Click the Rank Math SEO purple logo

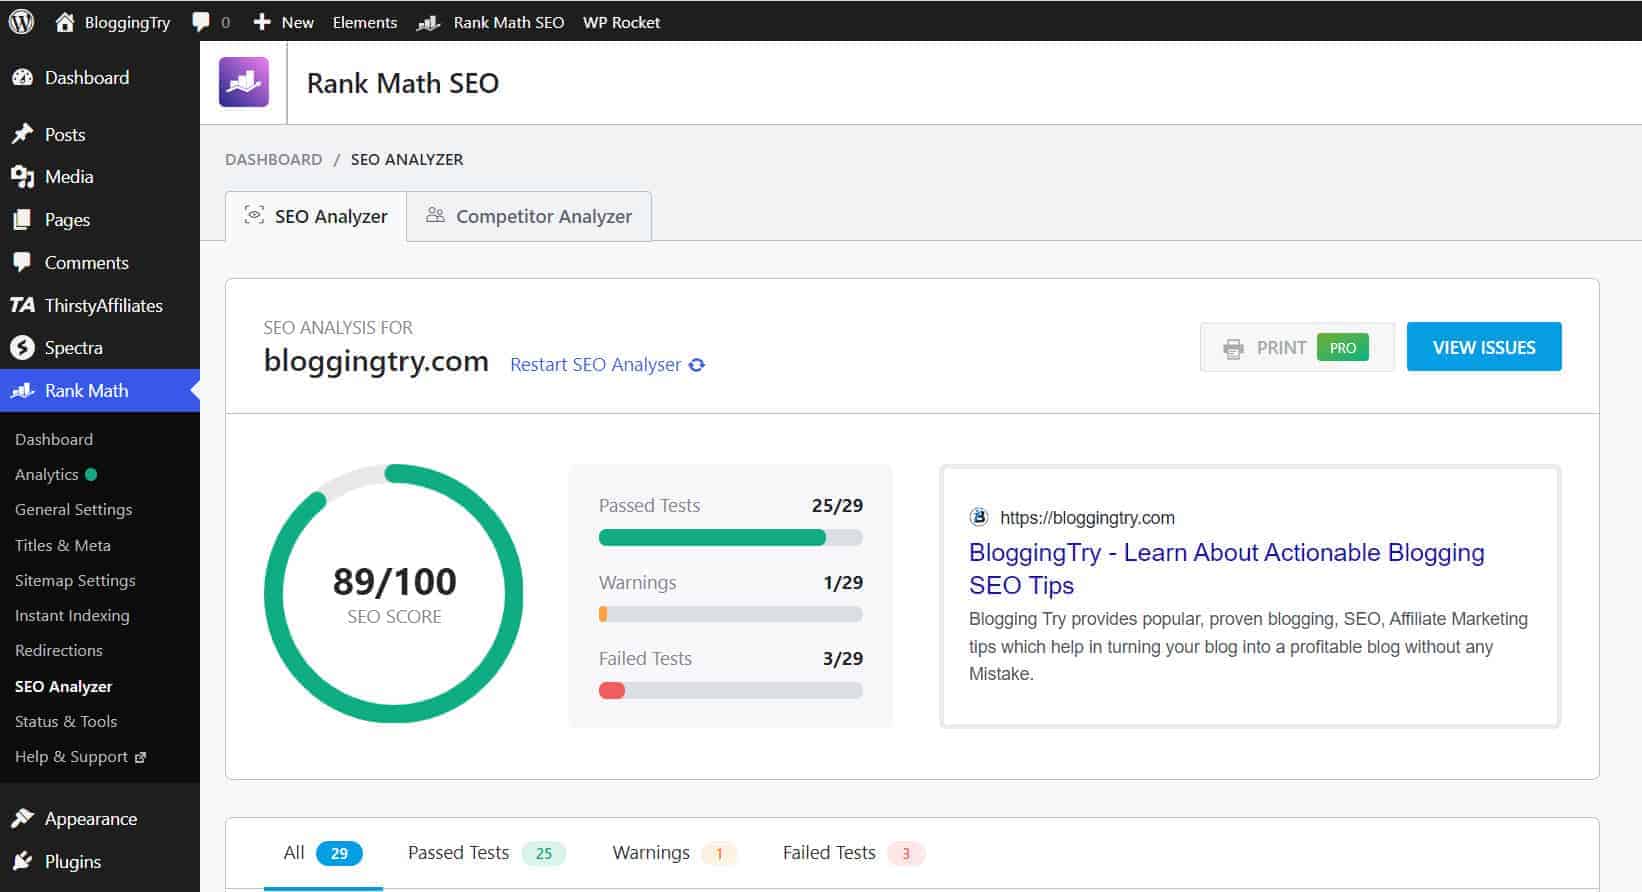(x=244, y=82)
